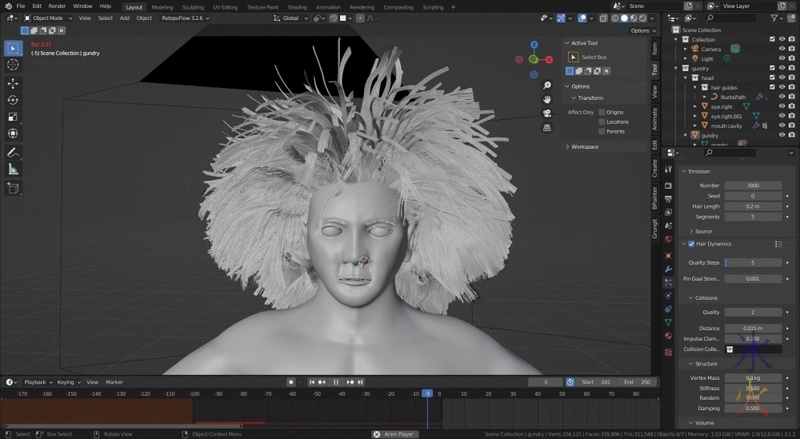Image resolution: width=800 pixels, height=439 pixels.
Task: Collapse the Collisions section
Action: coord(705,297)
